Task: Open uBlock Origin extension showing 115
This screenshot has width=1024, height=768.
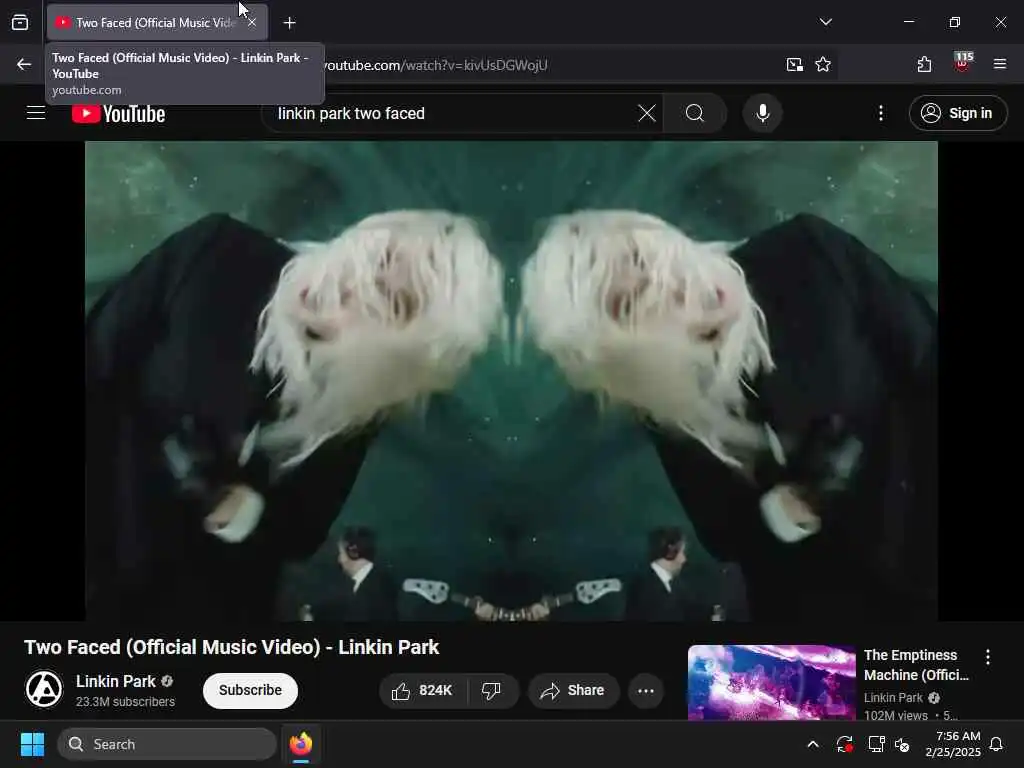Action: [963, 62]
